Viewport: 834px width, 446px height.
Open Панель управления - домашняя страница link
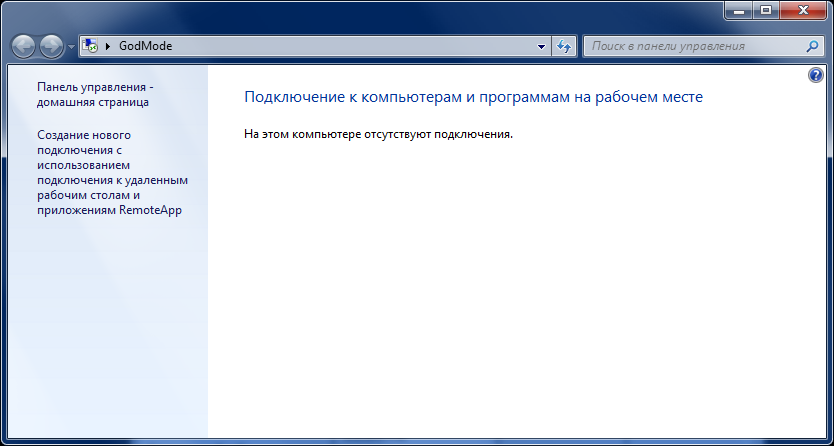(96, 95)
